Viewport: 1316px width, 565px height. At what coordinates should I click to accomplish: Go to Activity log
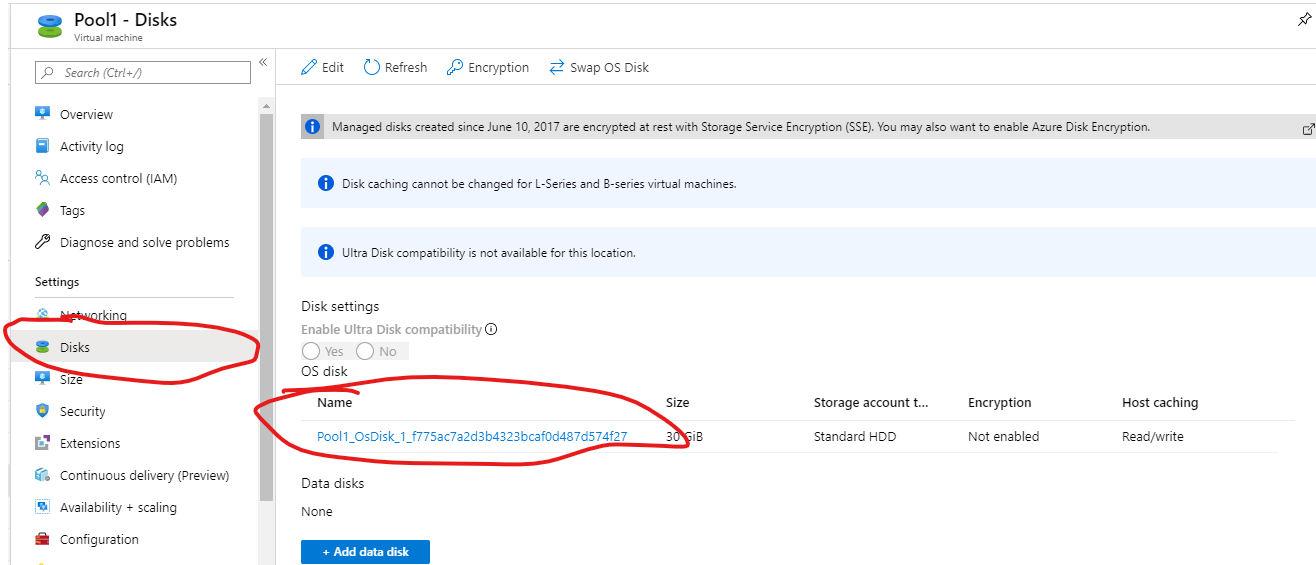coord(91,146)
